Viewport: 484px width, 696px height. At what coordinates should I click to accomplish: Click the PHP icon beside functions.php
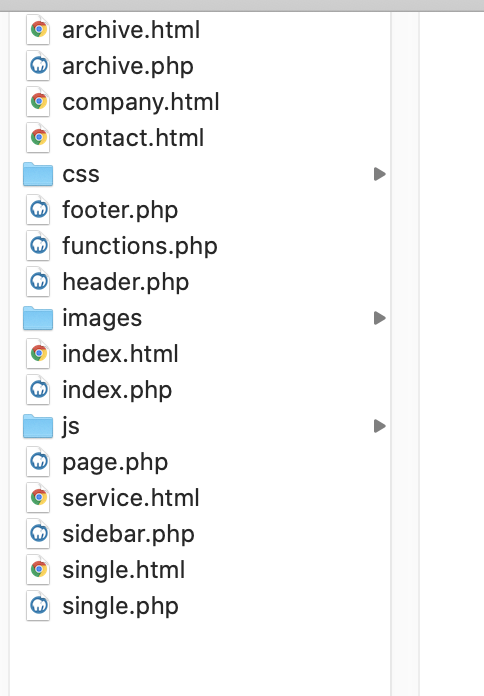coord(38,245)
